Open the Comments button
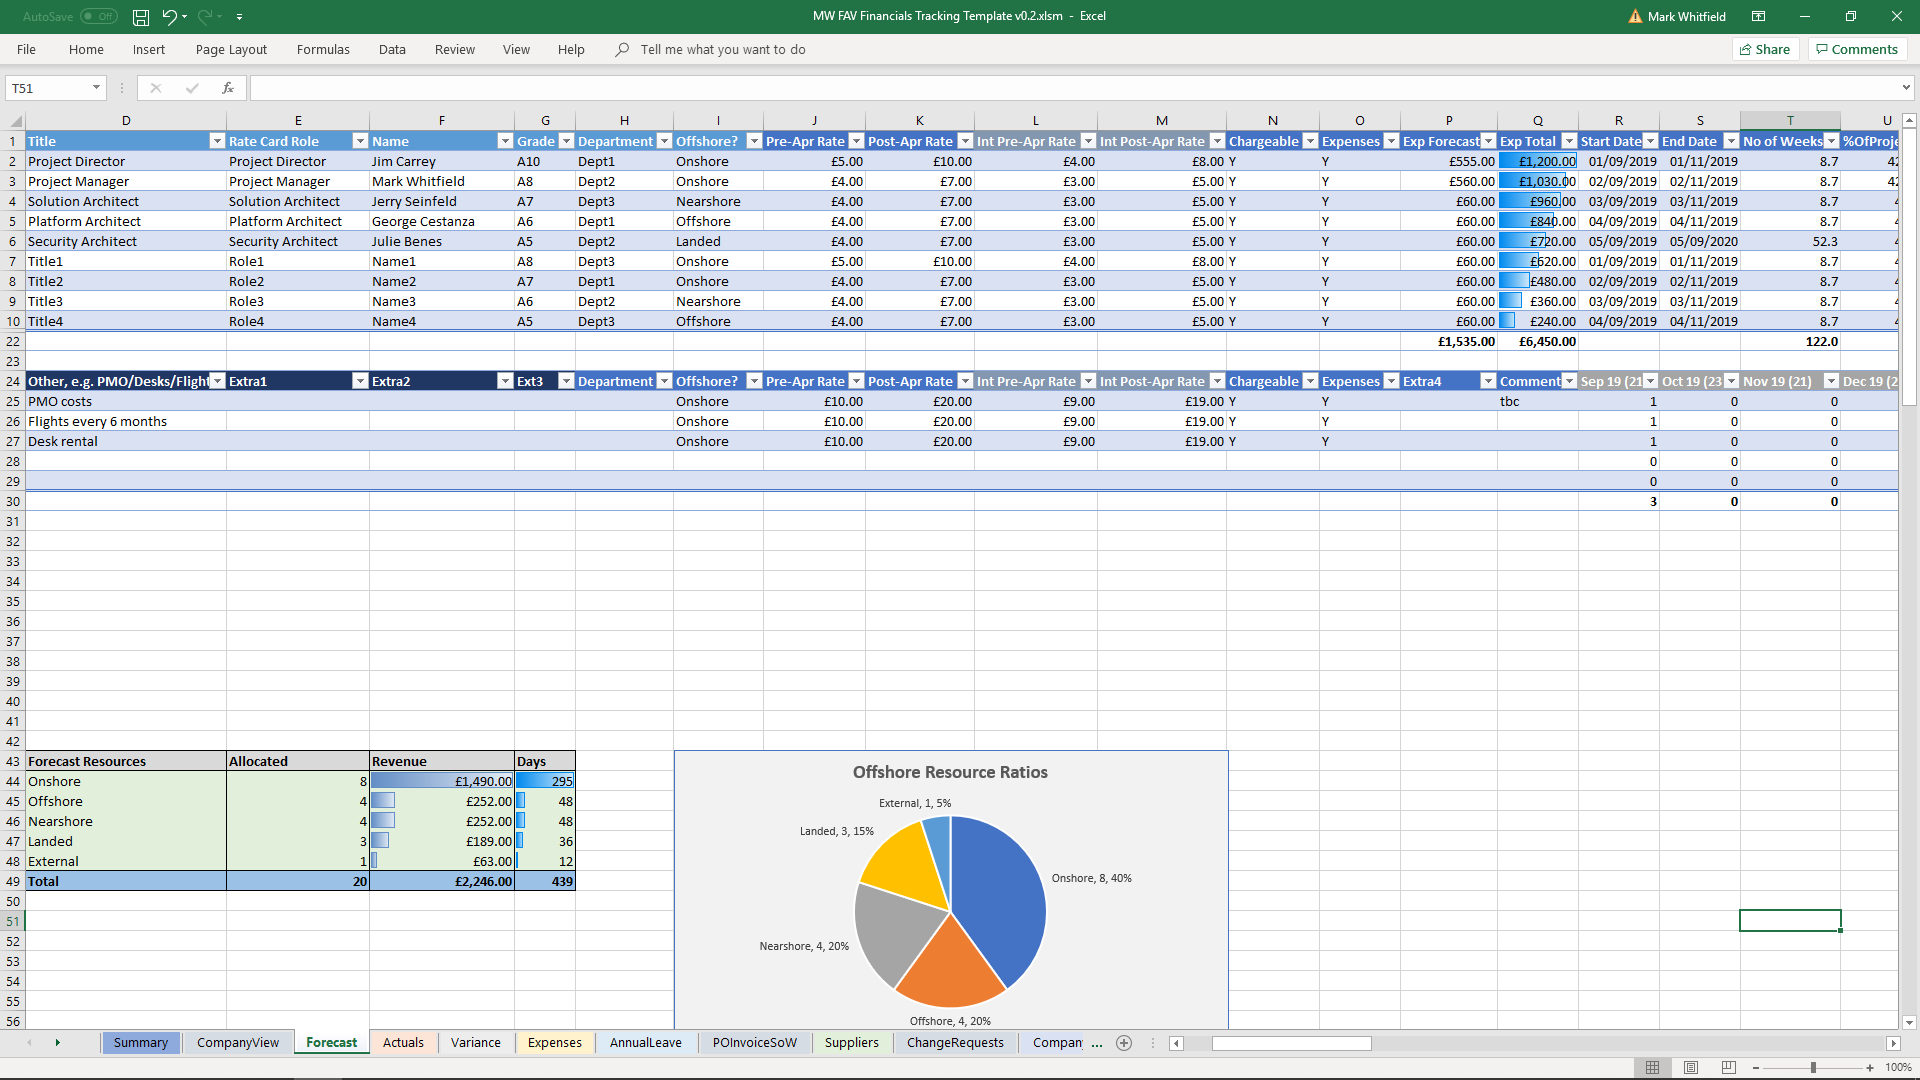 [x=1857, y=49]
